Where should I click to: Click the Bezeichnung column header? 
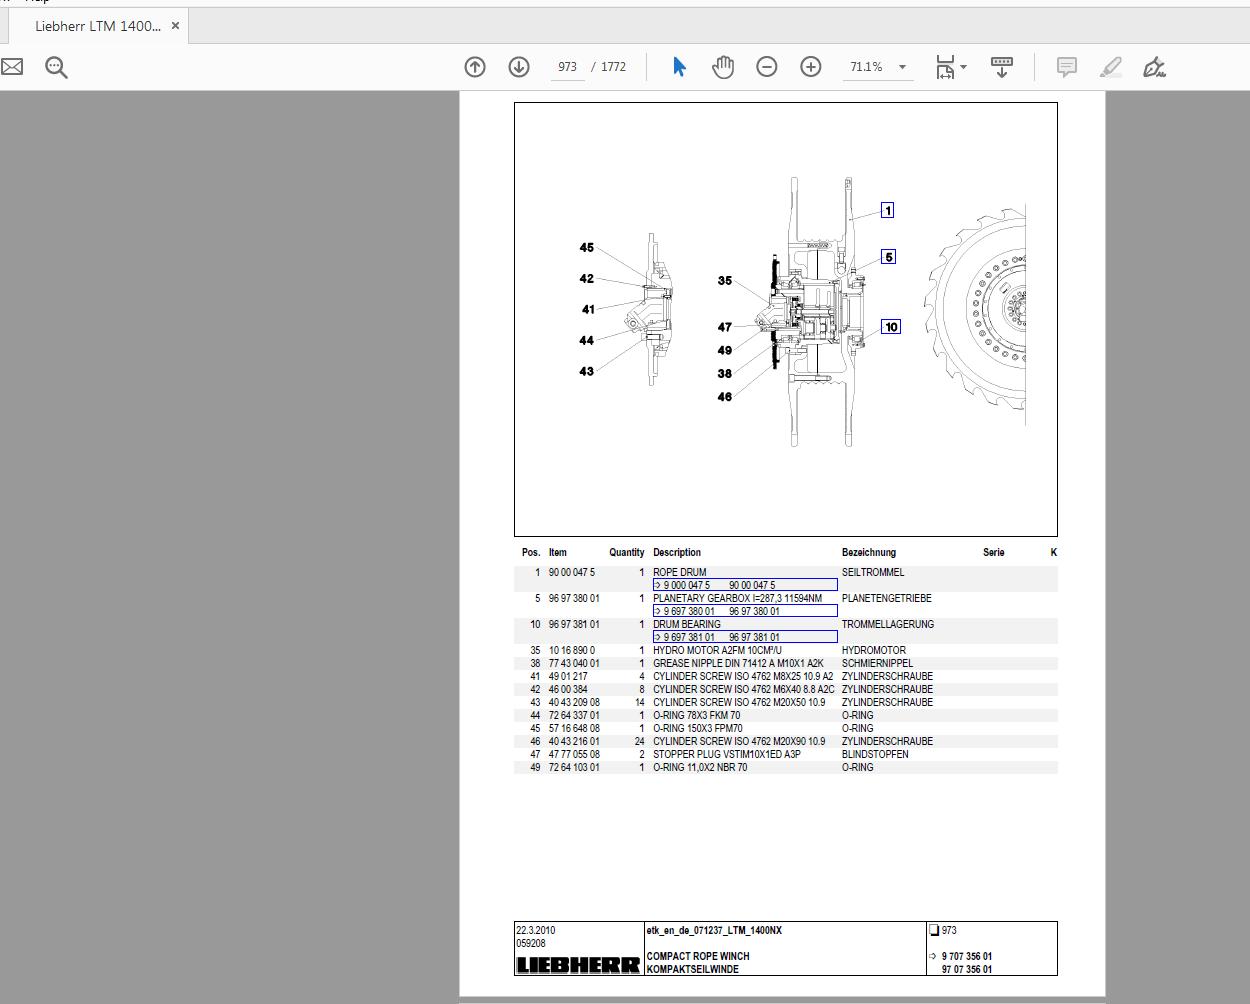(869, 552)
